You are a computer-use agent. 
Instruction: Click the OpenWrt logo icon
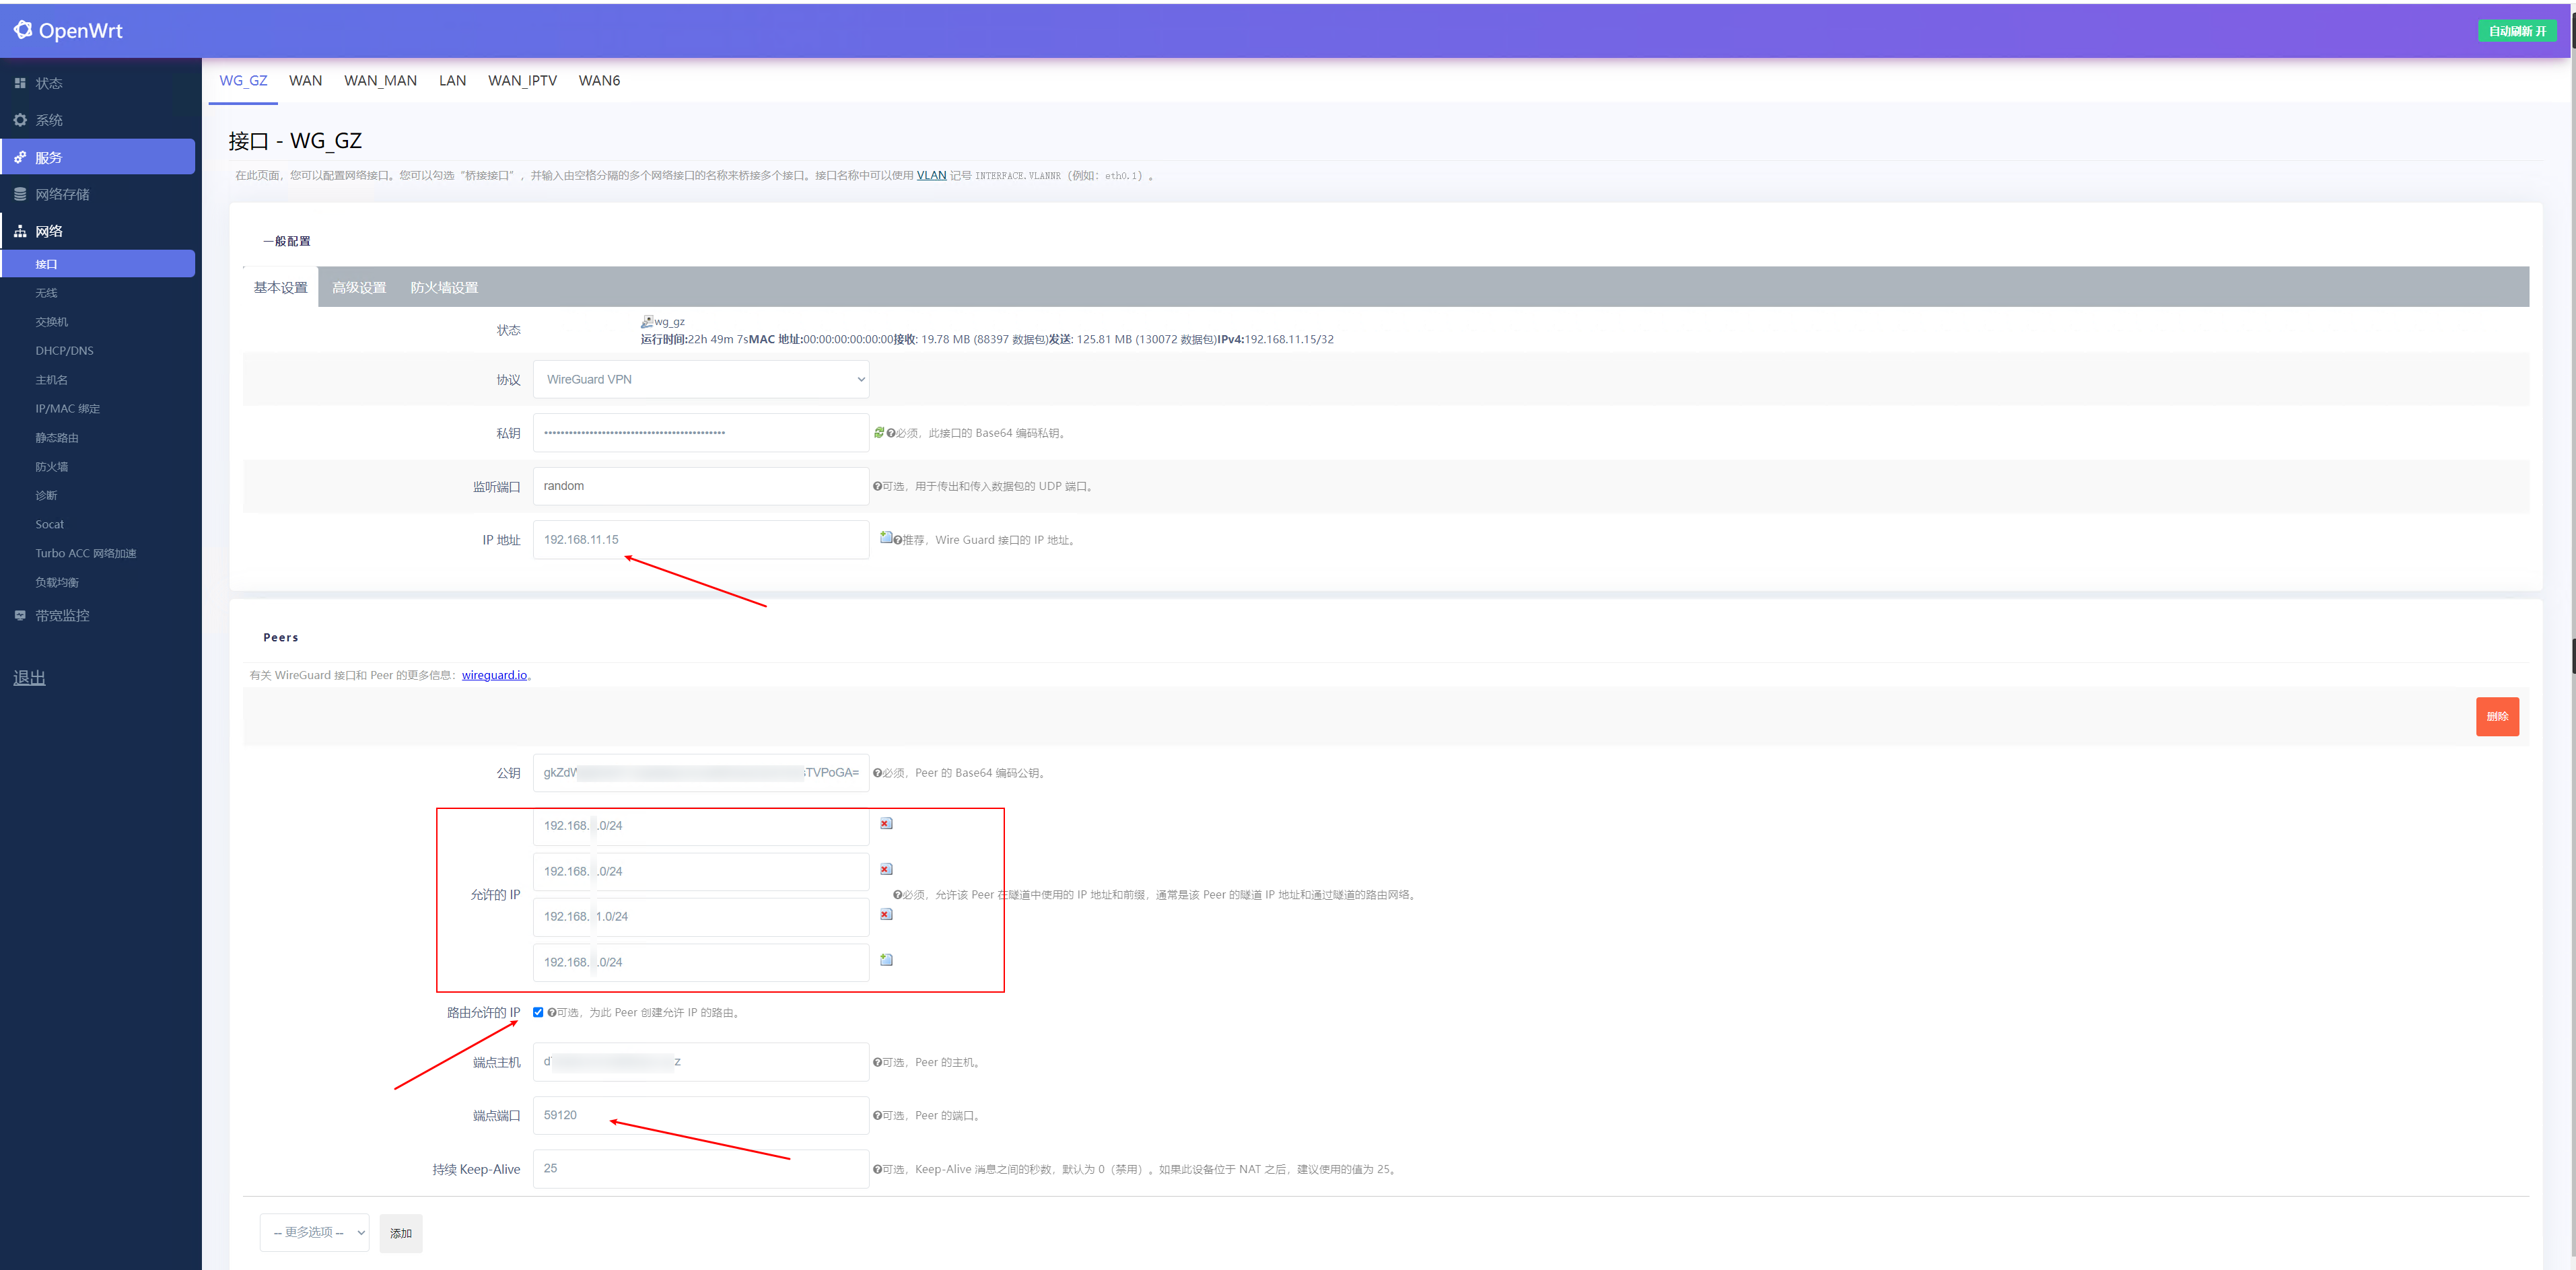click(22, 30)
